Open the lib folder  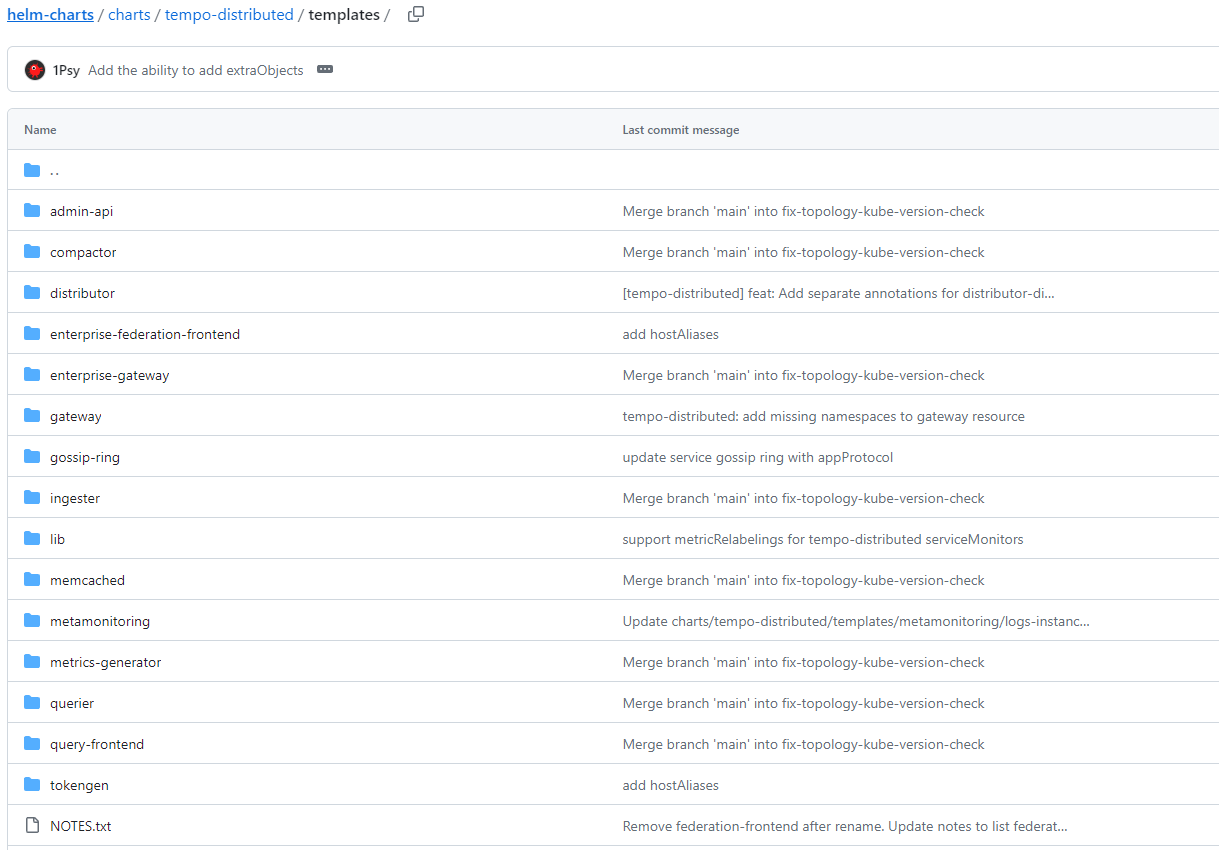[x=57, y=539]
